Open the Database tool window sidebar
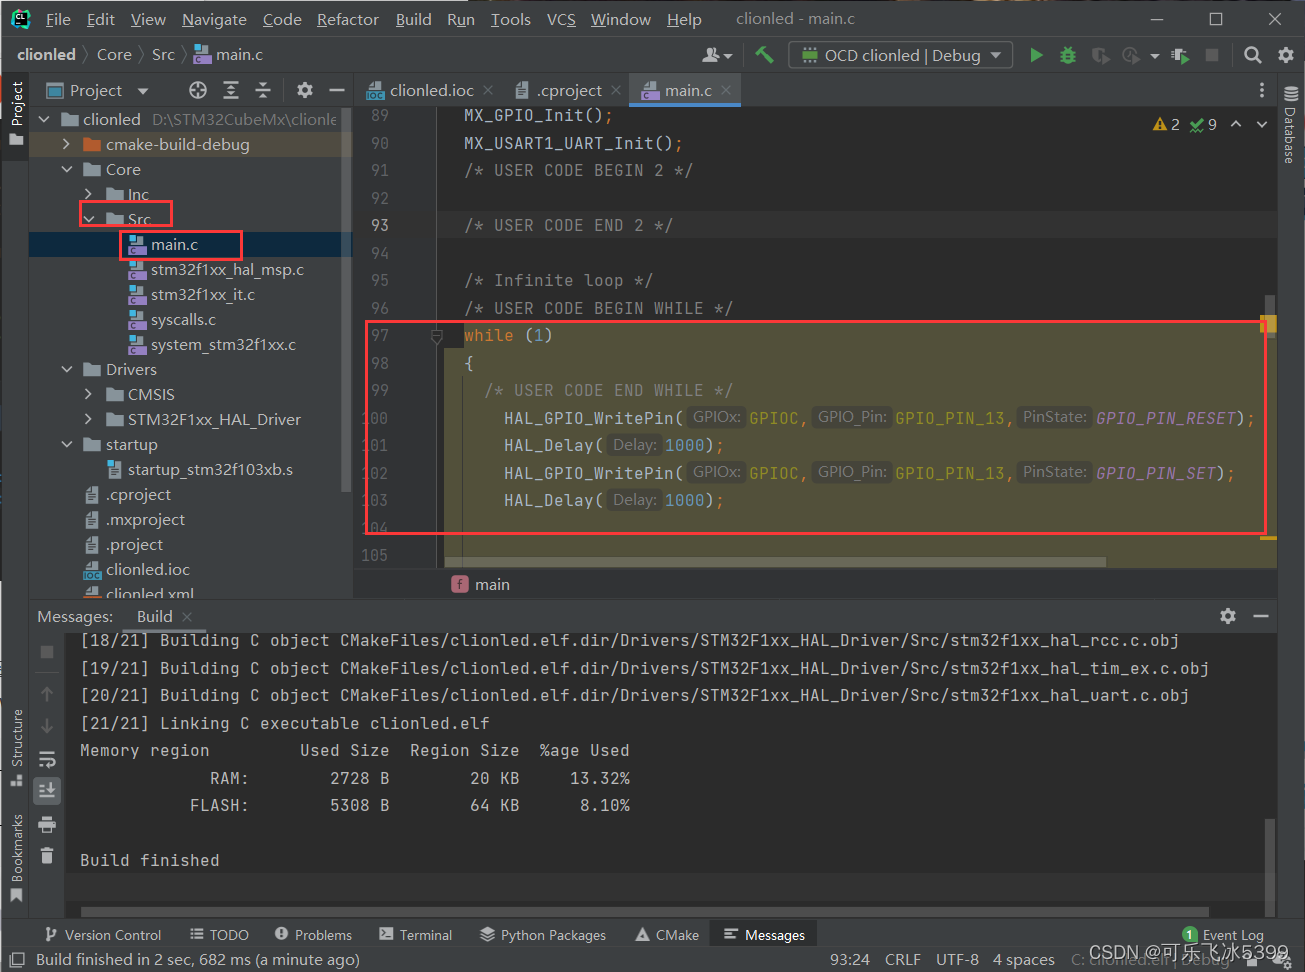 coord(1290,125)
